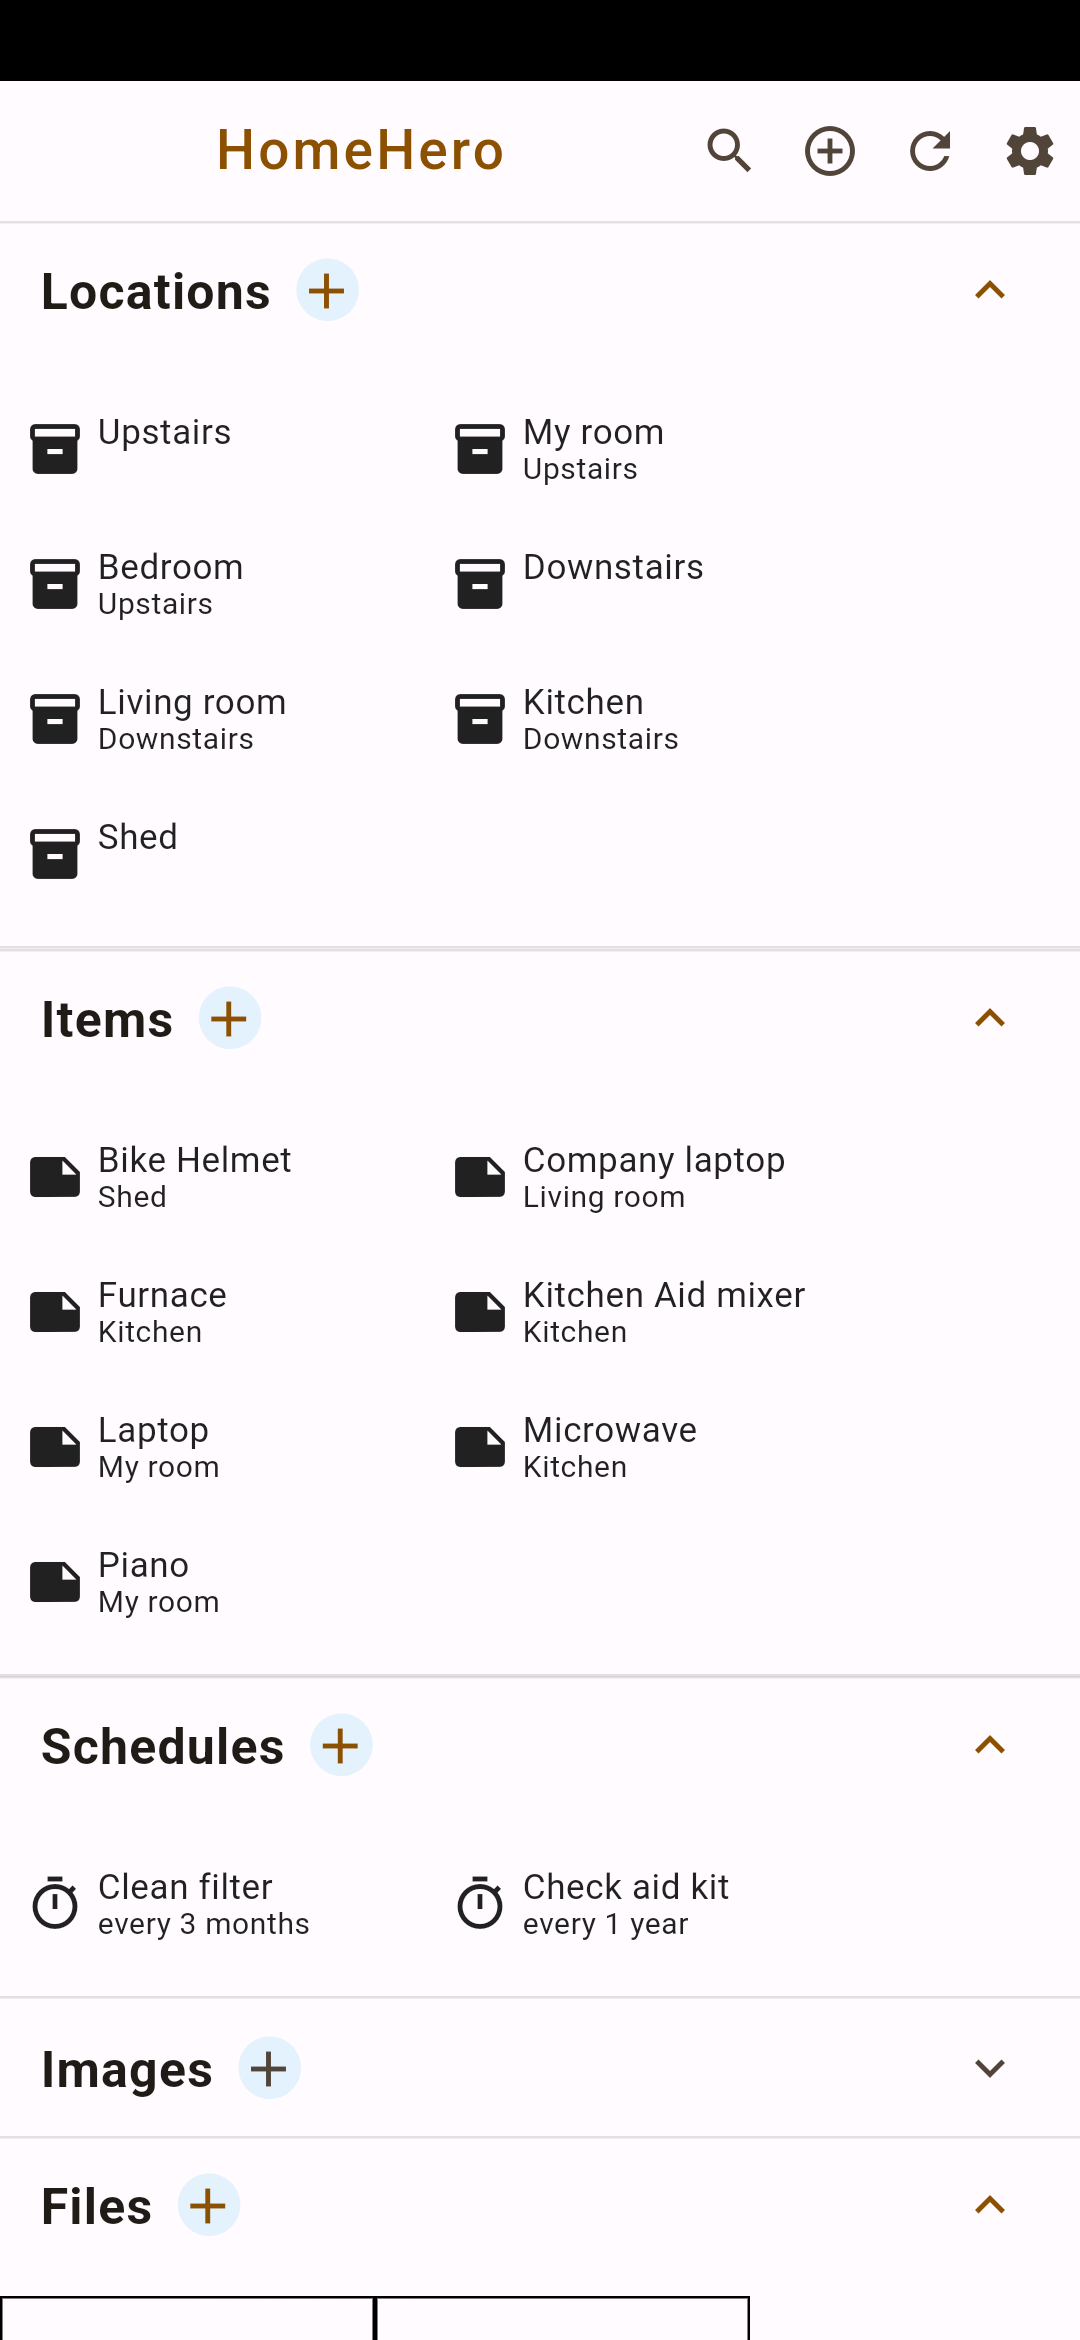The image size is (1080, 2340).
Task: Add a new location with its plus button
Action: coord(326,290)
